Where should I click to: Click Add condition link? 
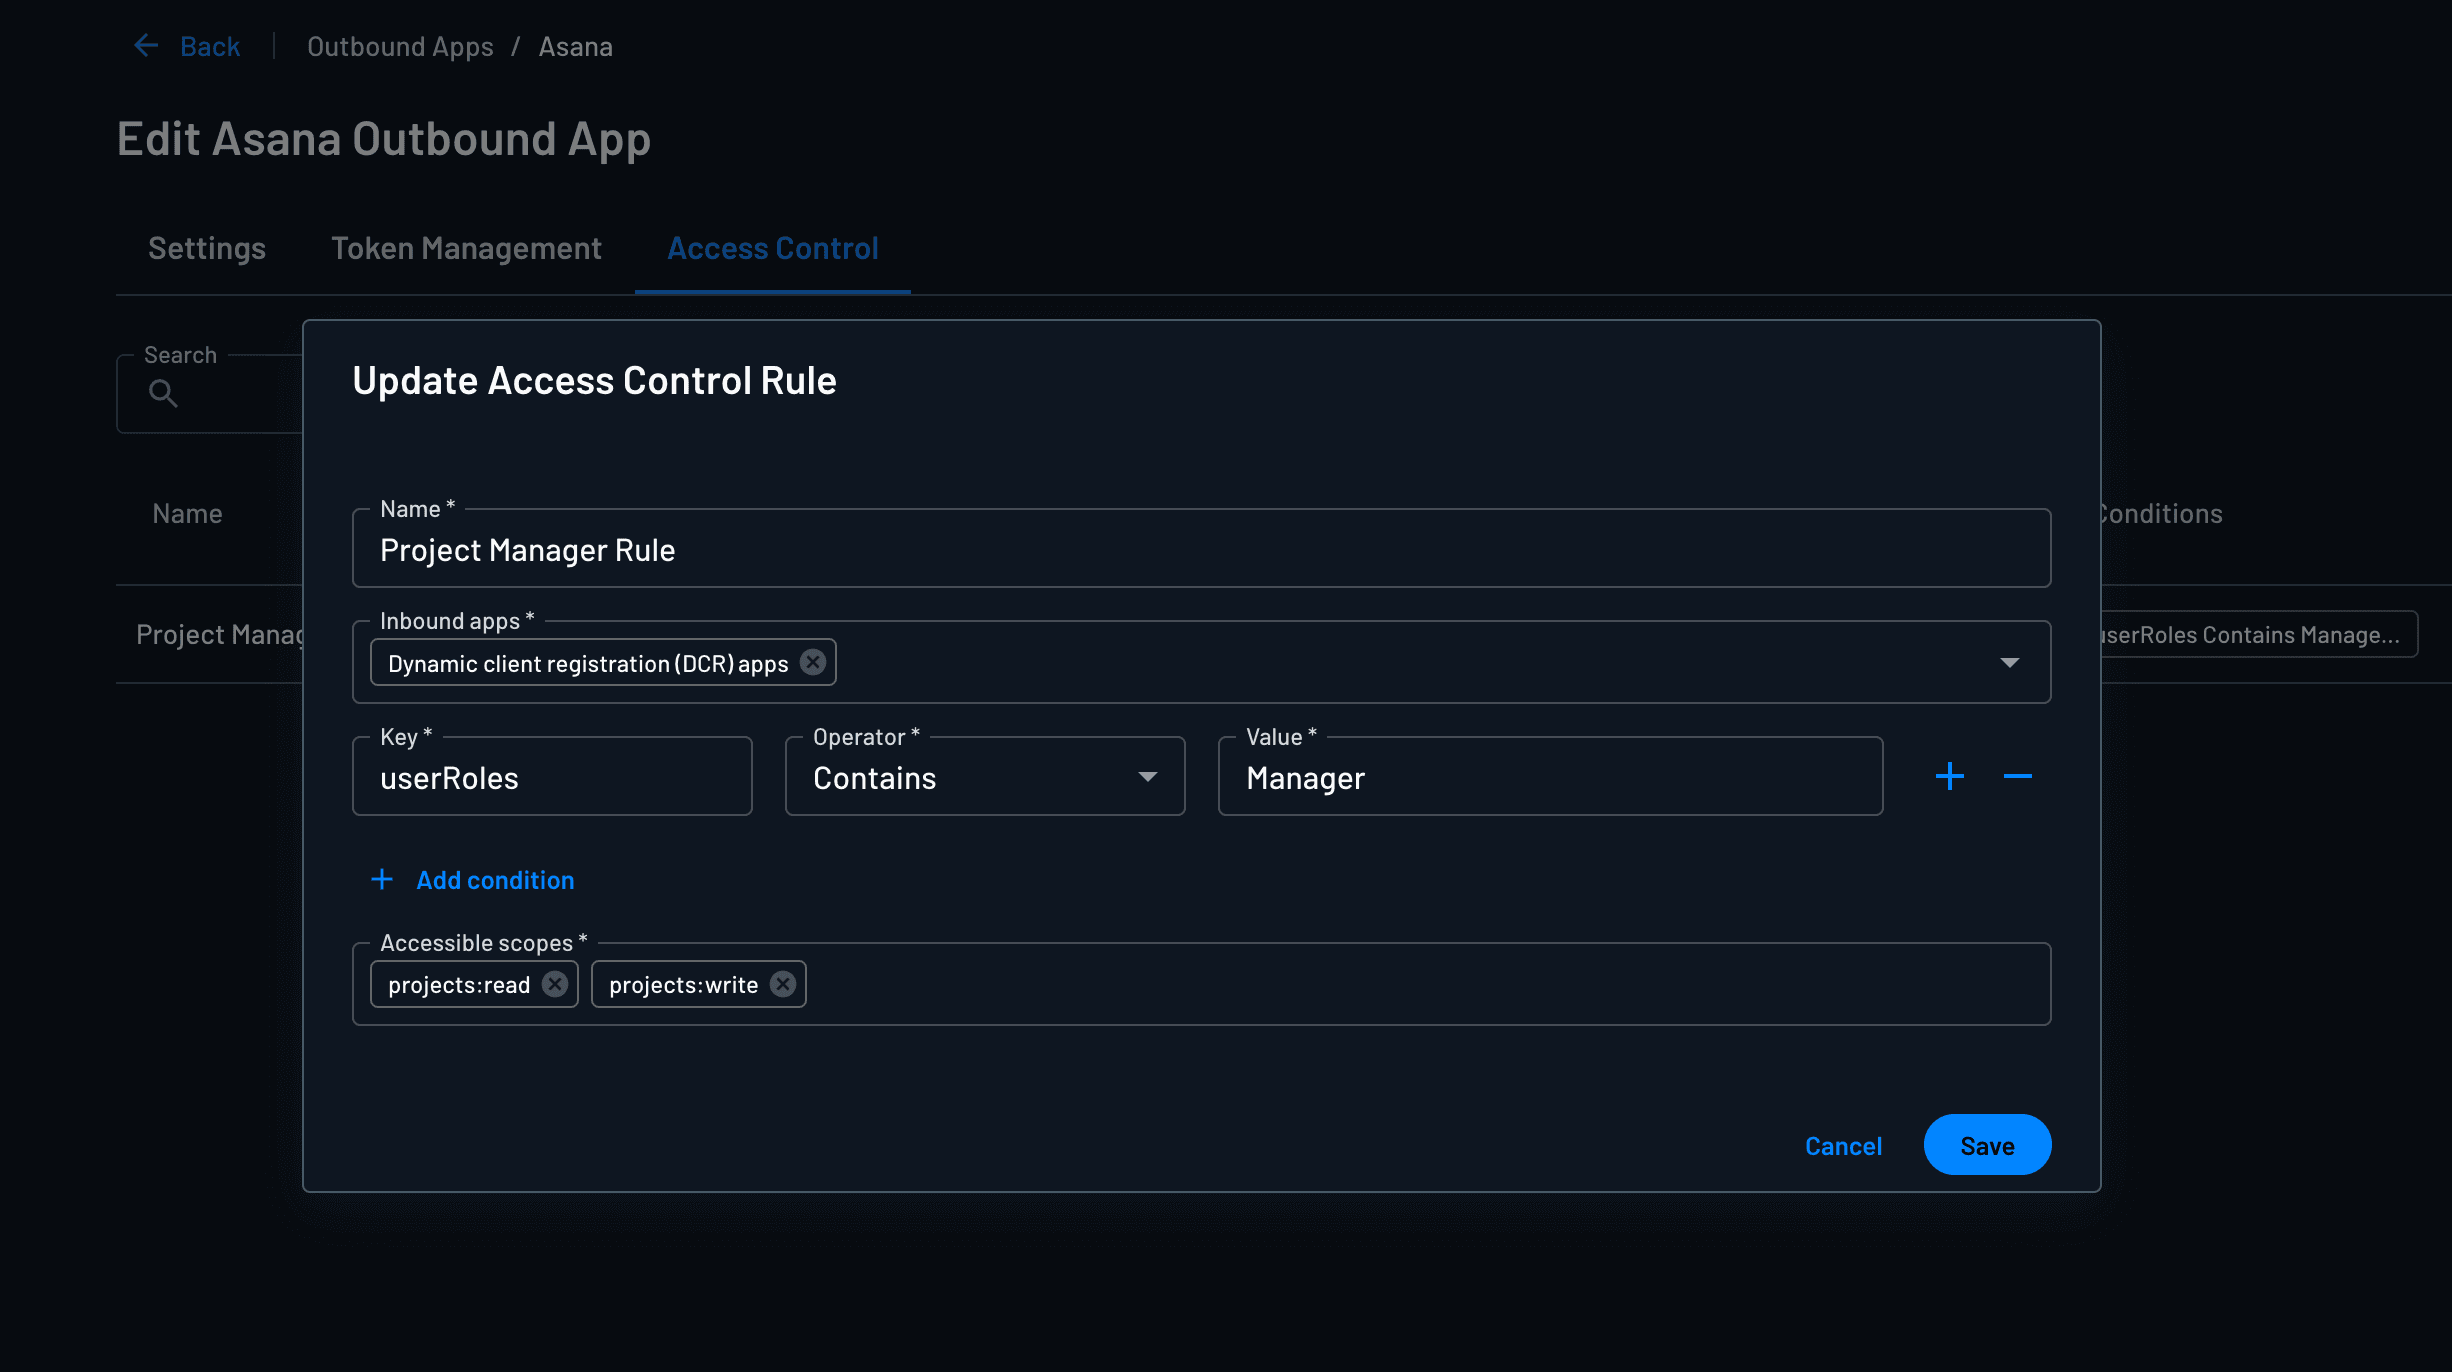pyautogui.click(x=495, y=880)
